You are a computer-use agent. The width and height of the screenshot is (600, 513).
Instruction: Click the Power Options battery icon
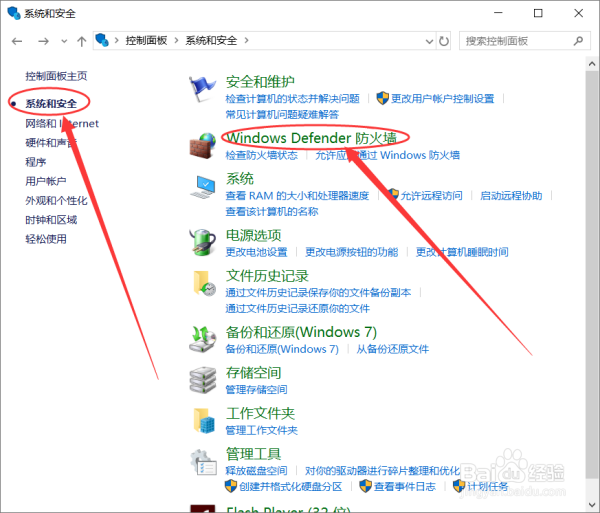pos(202,242)
